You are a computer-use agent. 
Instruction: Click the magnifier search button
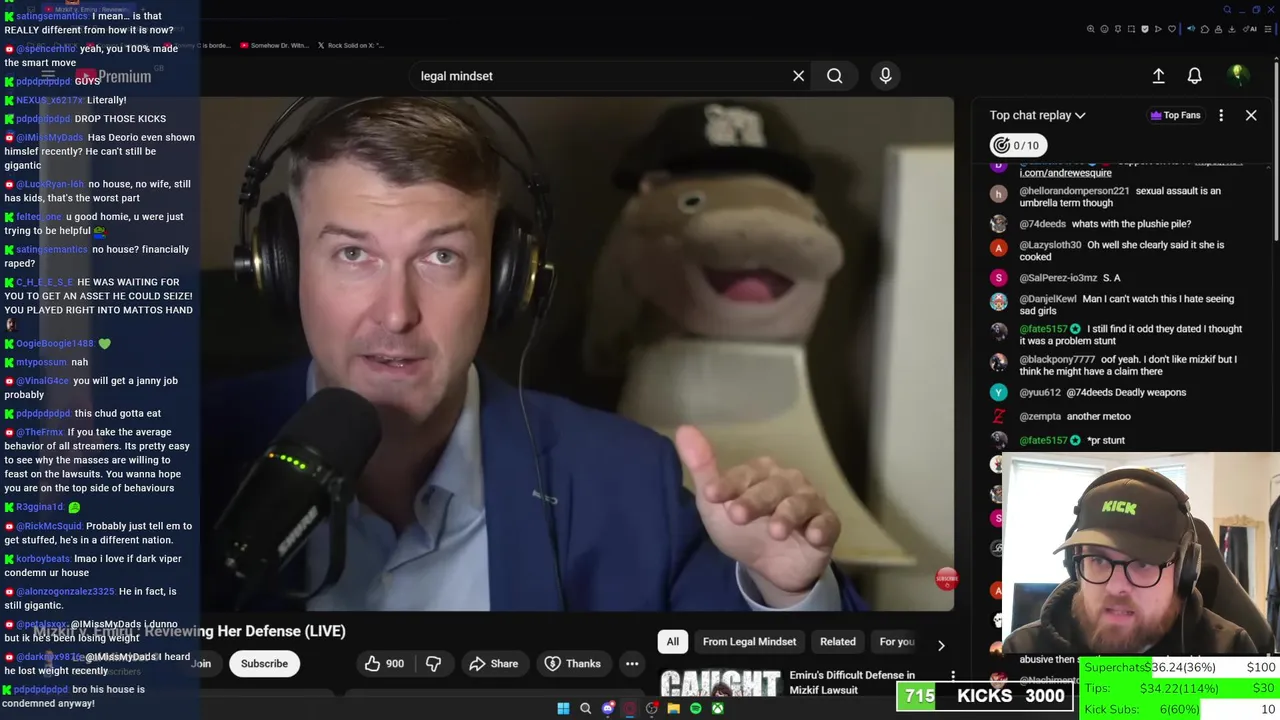pos(834,76)
